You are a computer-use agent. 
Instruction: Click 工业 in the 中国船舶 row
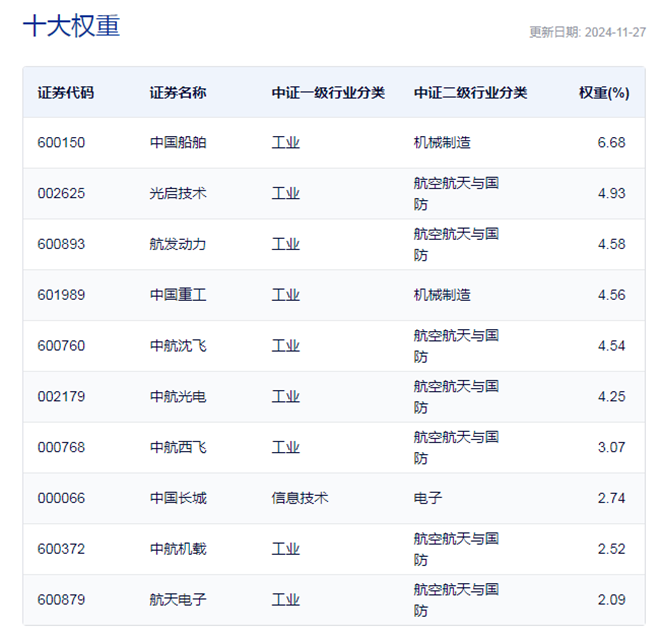coord(285,143)
